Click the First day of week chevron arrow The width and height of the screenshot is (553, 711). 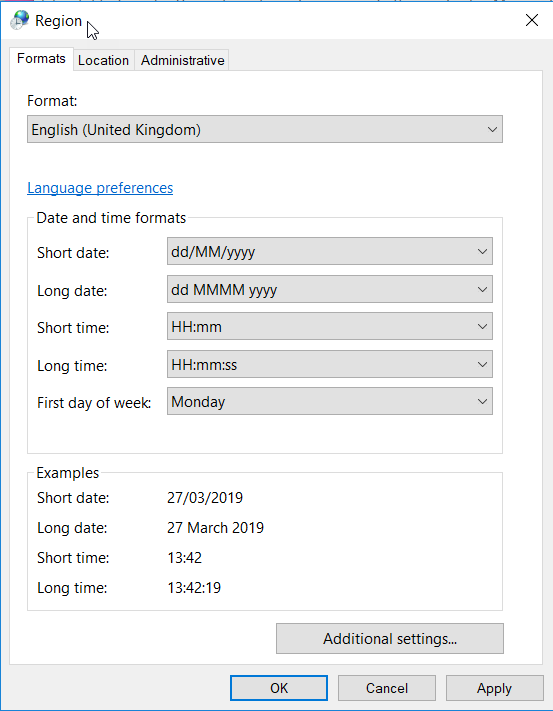tap(482, 401)
